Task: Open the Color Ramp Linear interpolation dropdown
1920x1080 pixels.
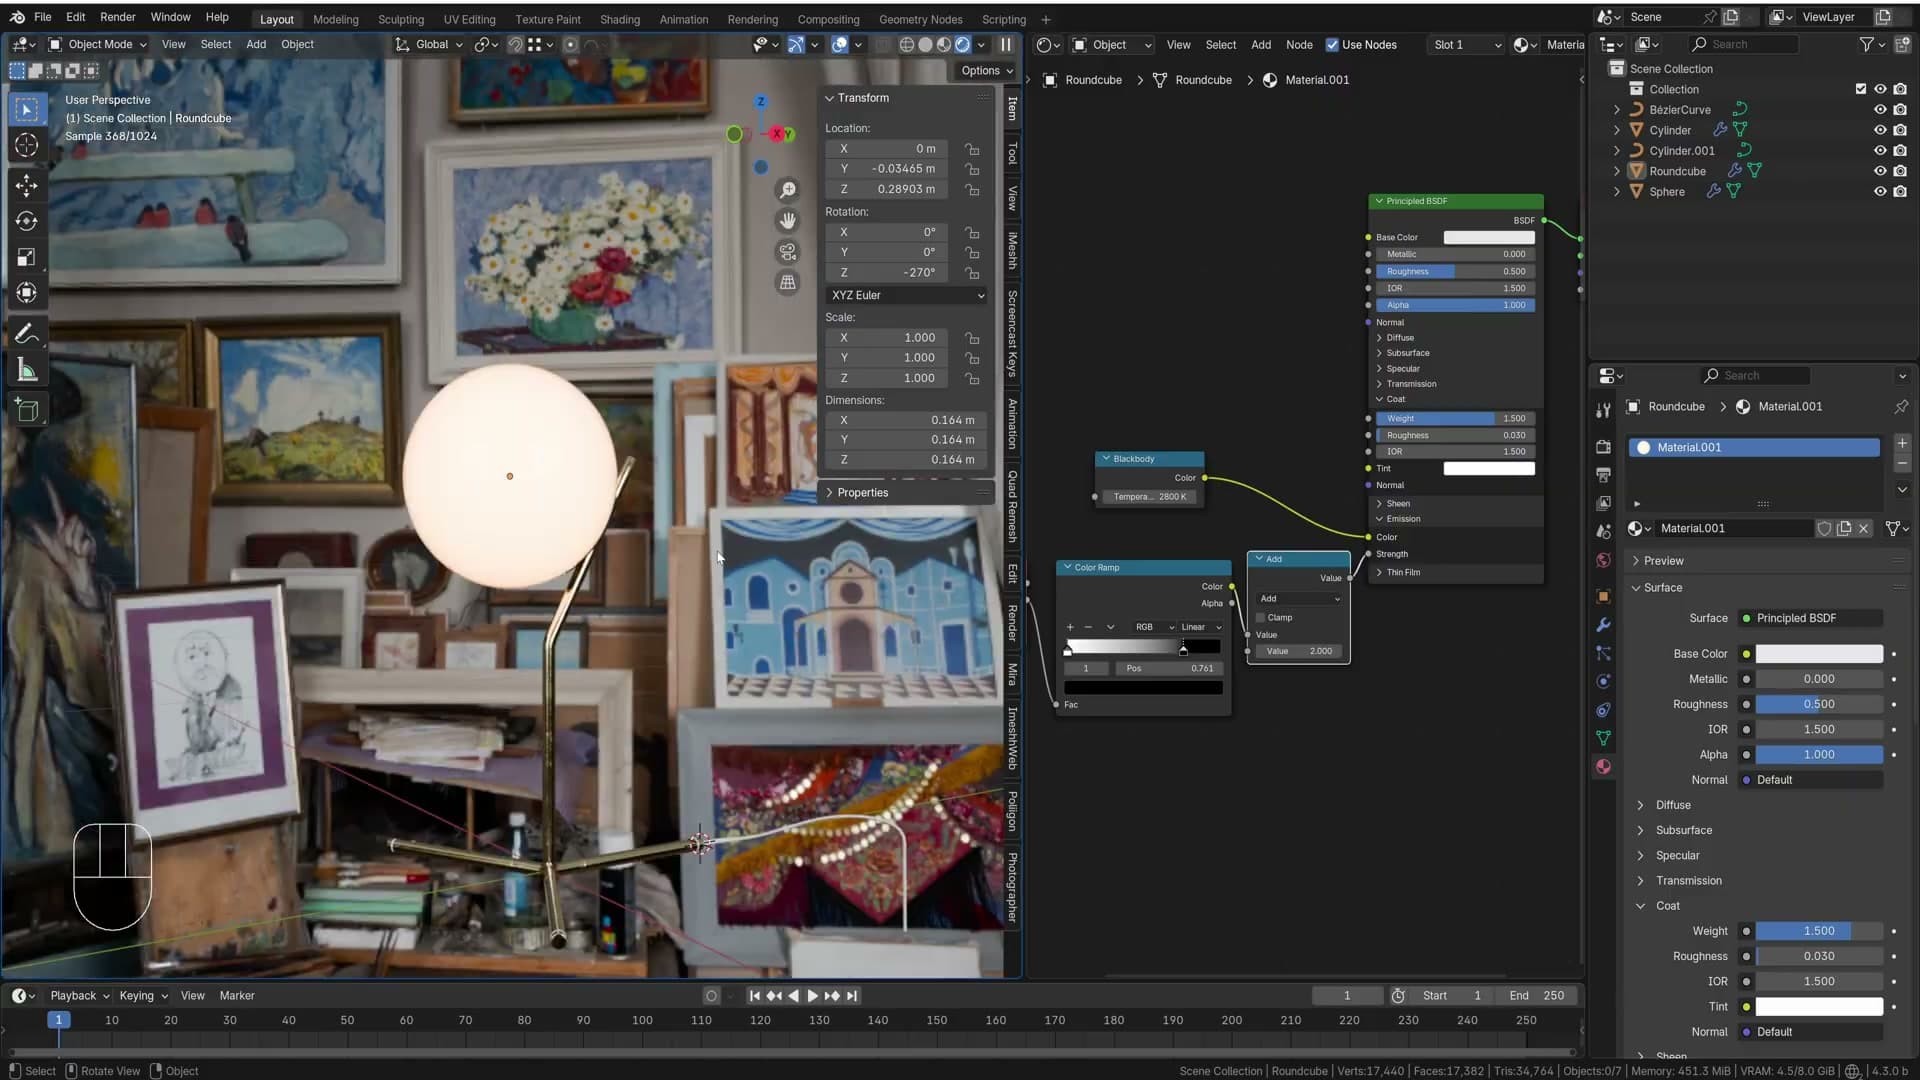Action: (x=1201, y=627)
